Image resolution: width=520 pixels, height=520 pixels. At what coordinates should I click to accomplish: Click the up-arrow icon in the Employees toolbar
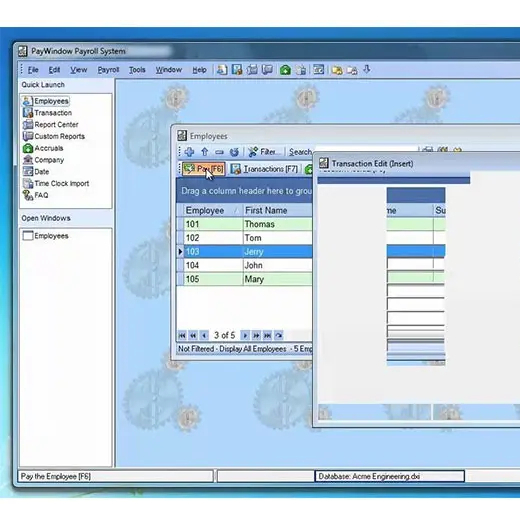click(x=205, y=152)
